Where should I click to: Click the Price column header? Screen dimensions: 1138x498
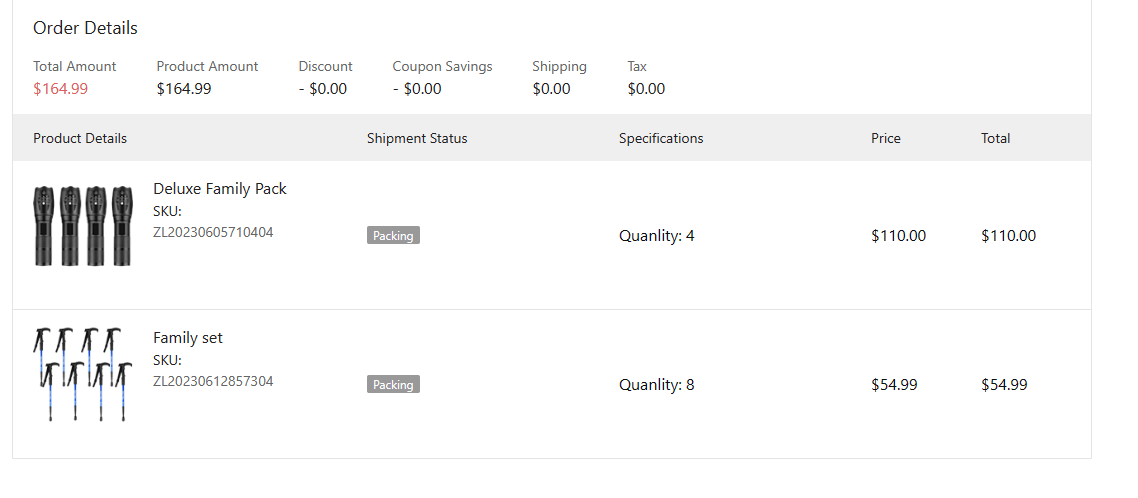pyautogui.click(x=886, y=138)
